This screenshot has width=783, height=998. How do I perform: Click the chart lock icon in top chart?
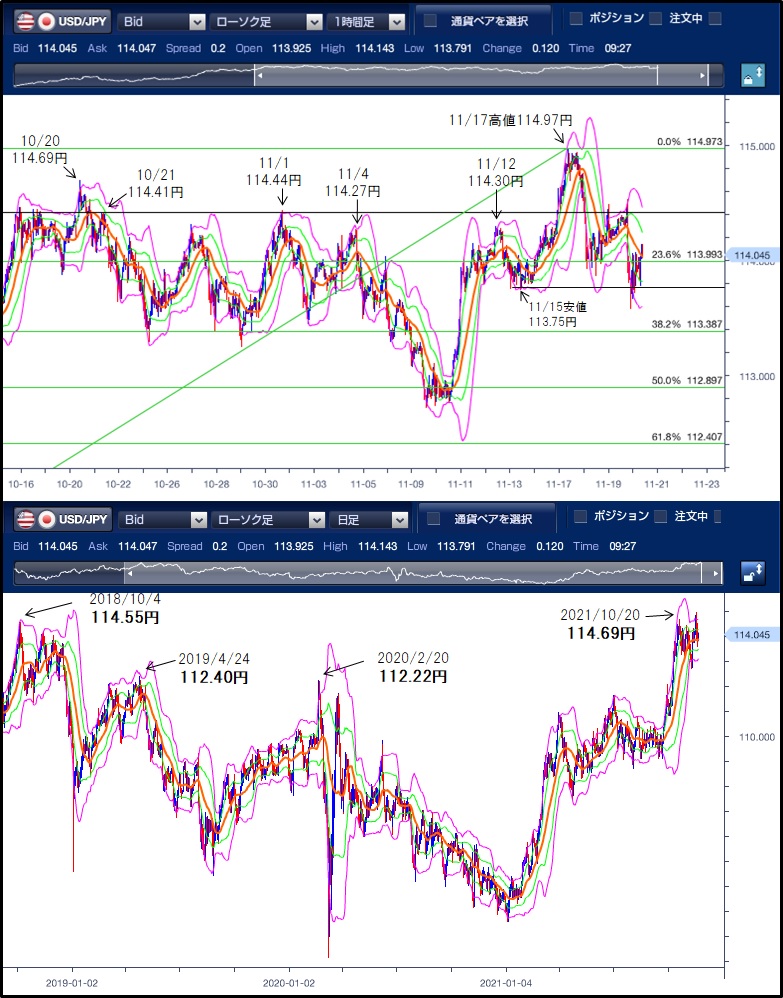pos(752,76)
